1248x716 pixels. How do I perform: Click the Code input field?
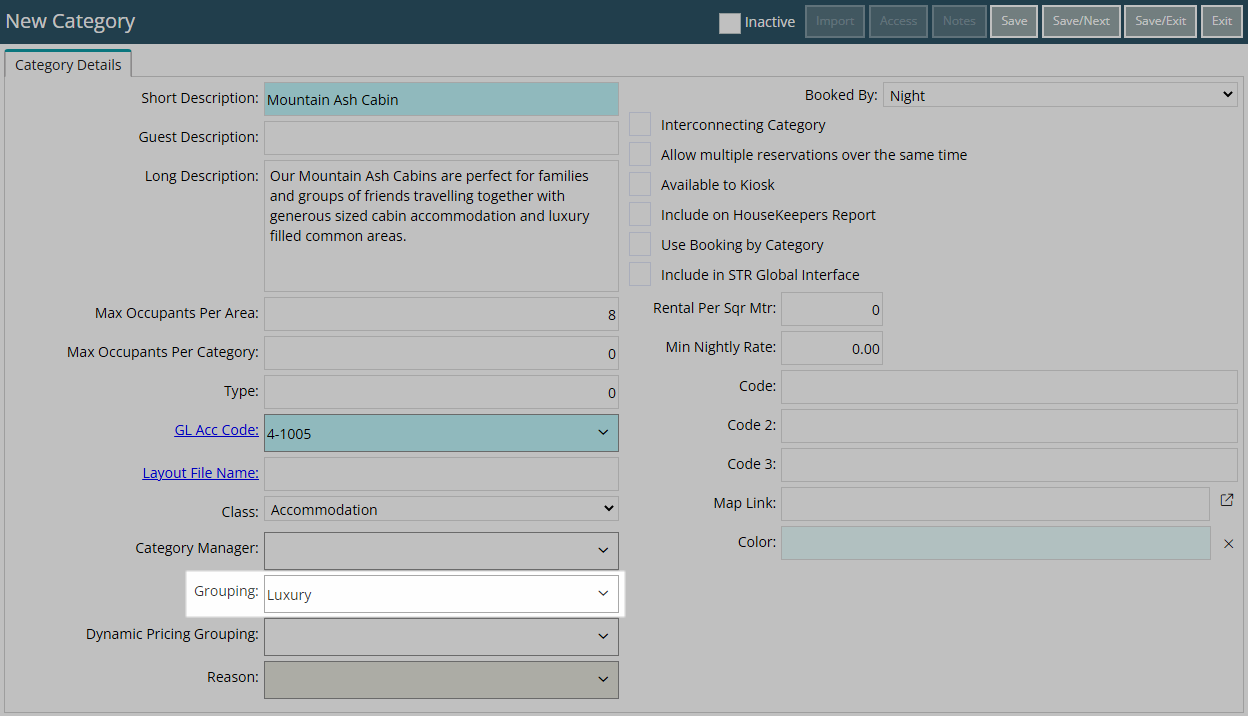1009,387
